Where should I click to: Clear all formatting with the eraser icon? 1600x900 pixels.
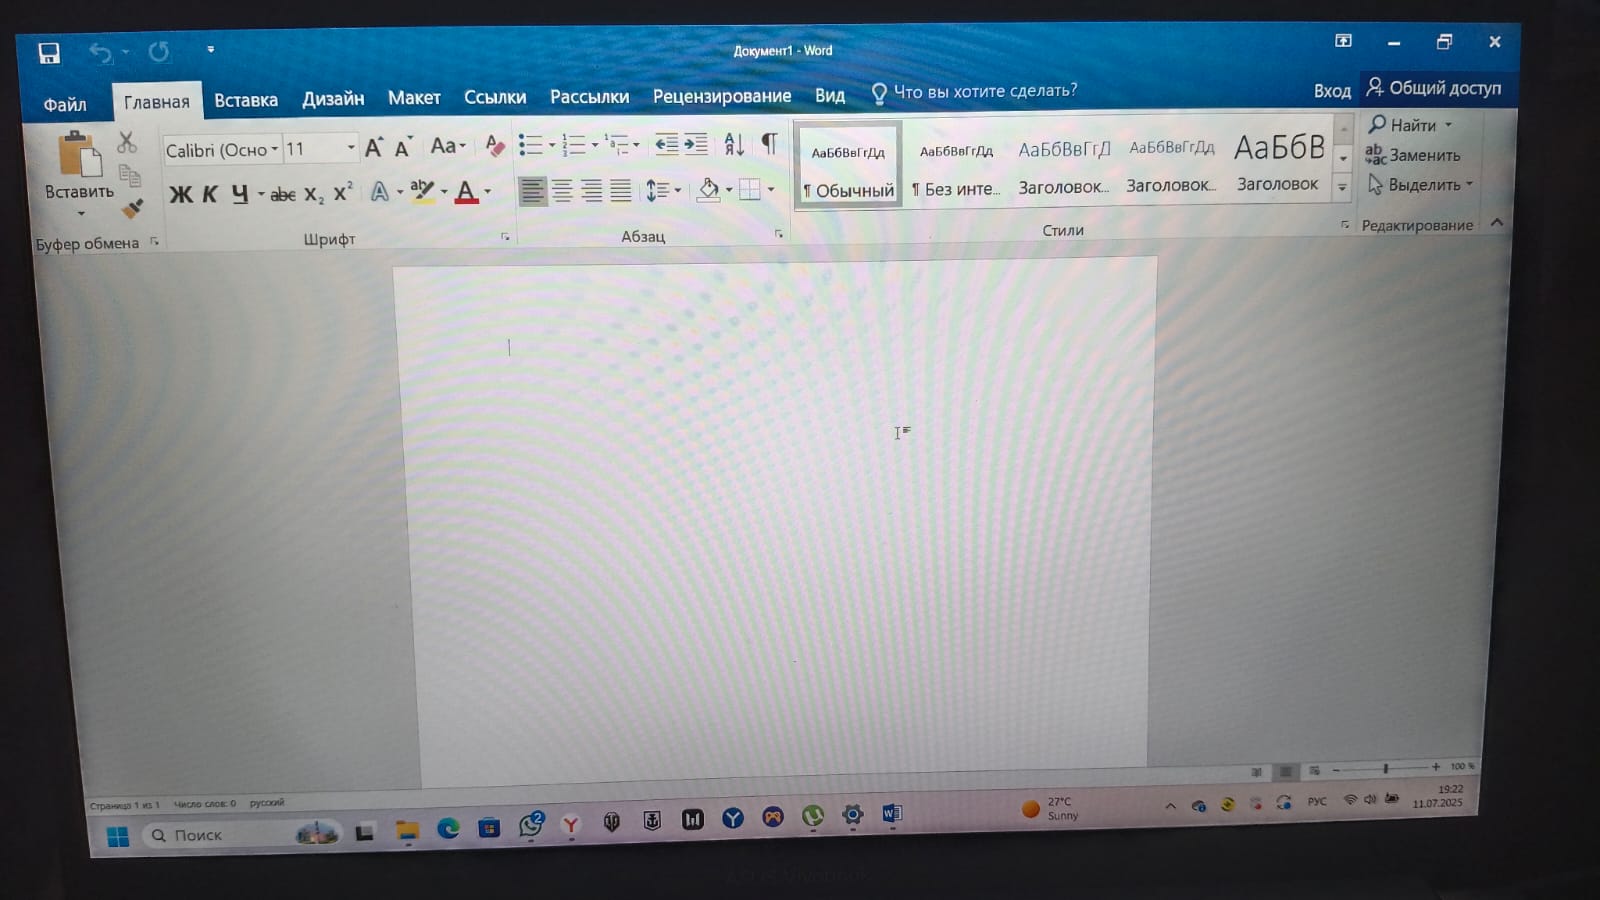click(x=494, y=146)
